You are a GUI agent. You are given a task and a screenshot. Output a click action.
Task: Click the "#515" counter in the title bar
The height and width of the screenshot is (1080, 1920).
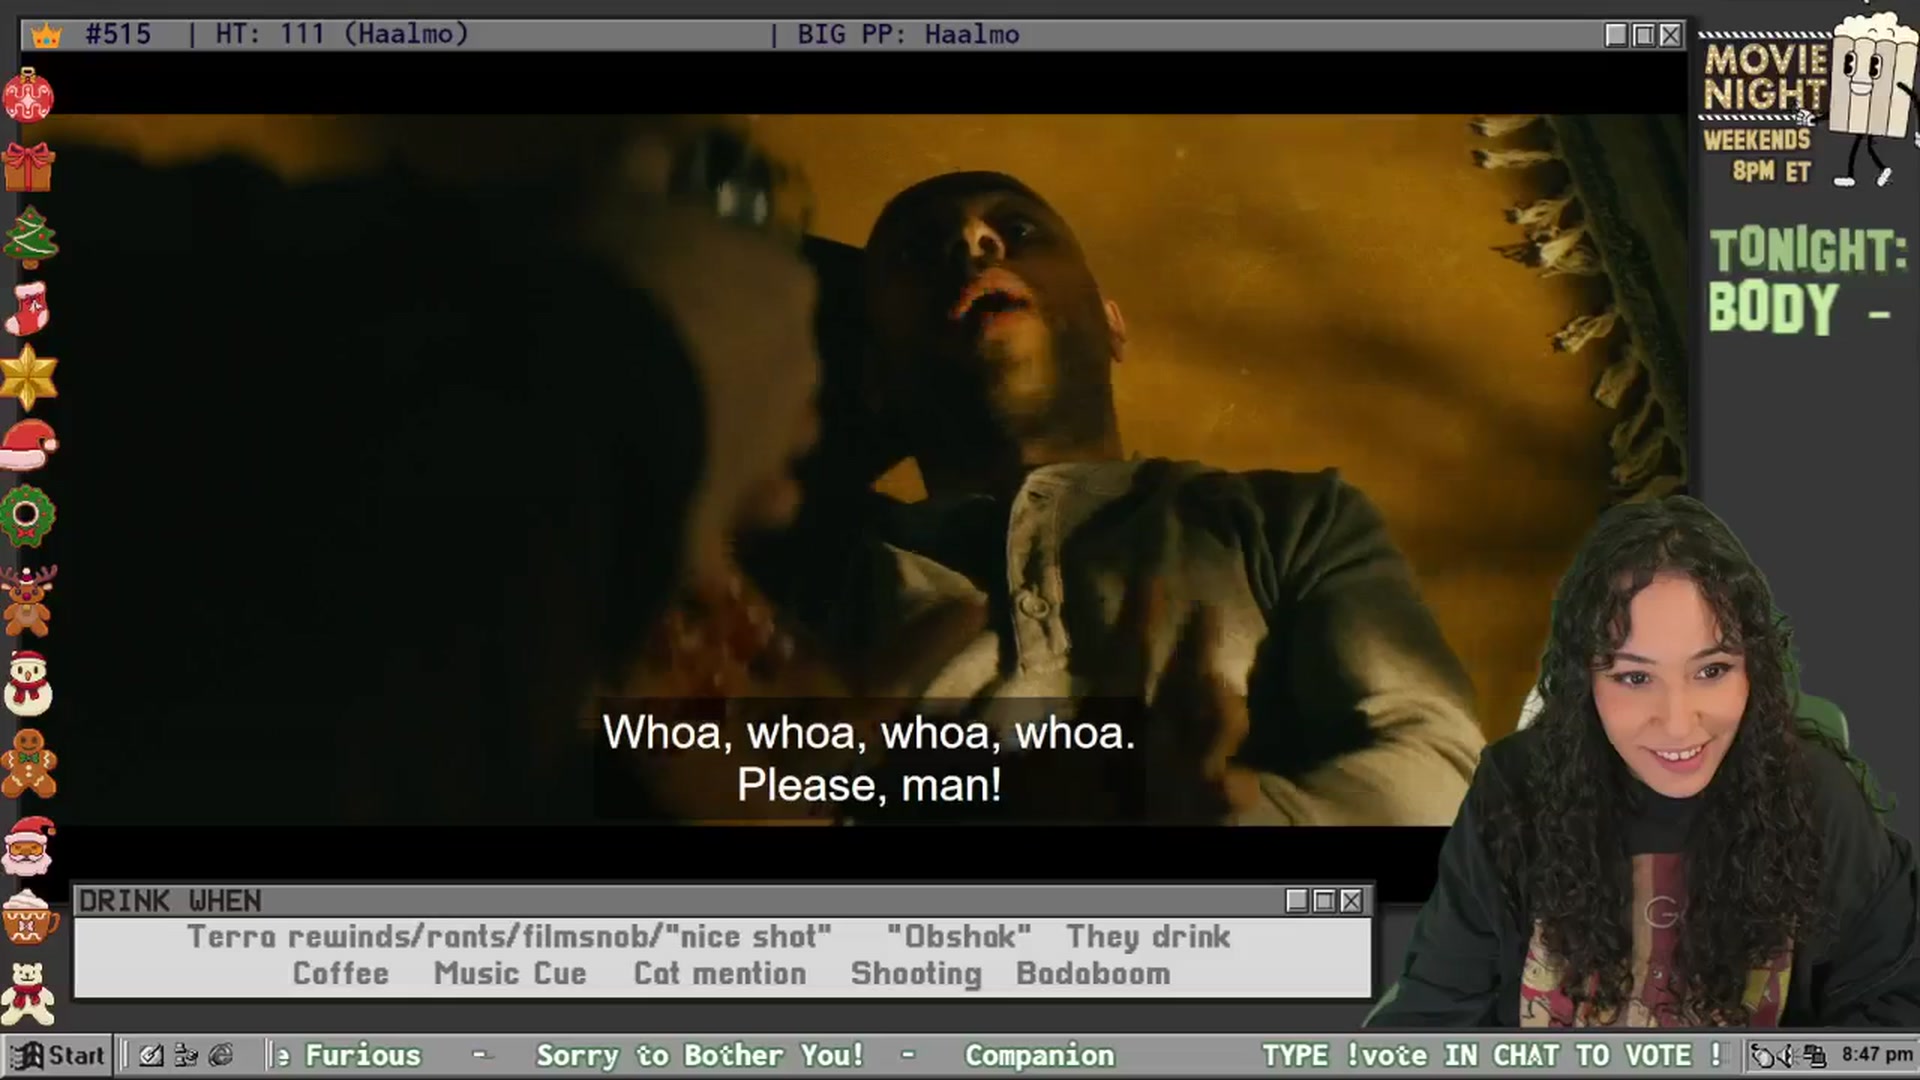point(118,35)
